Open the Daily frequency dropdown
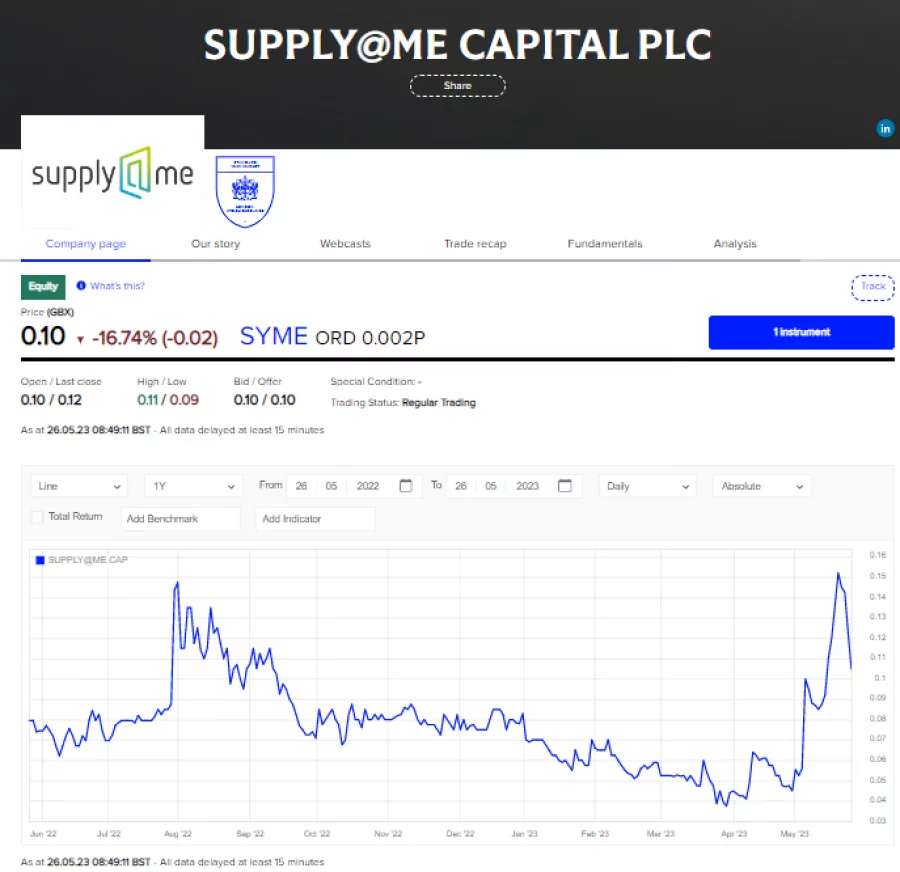Image resolution: width=900 pixels, height=872 pixels. [647, 485]
